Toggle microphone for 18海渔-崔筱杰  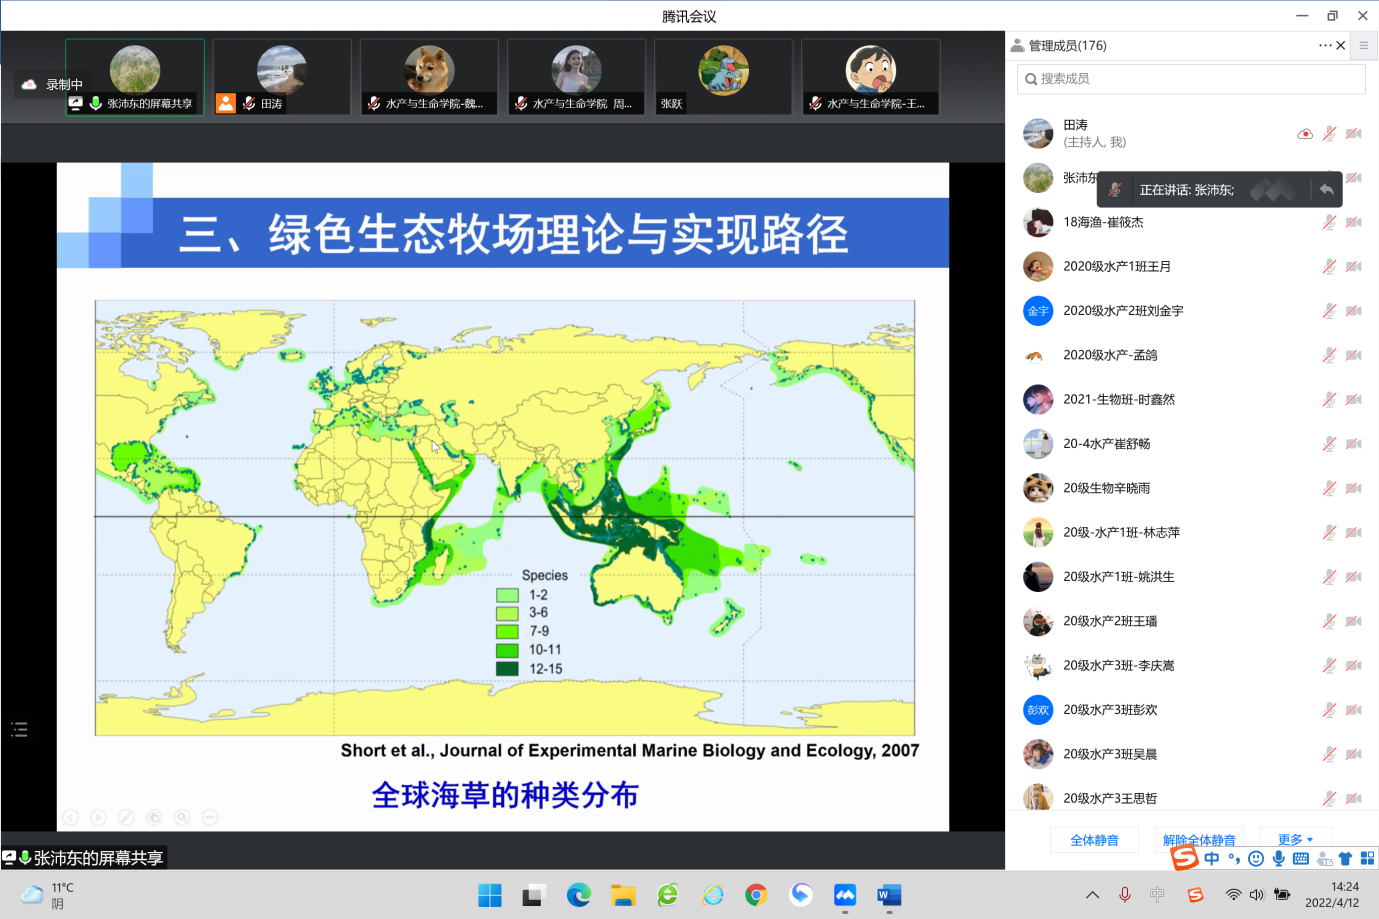pos(1329,222)
